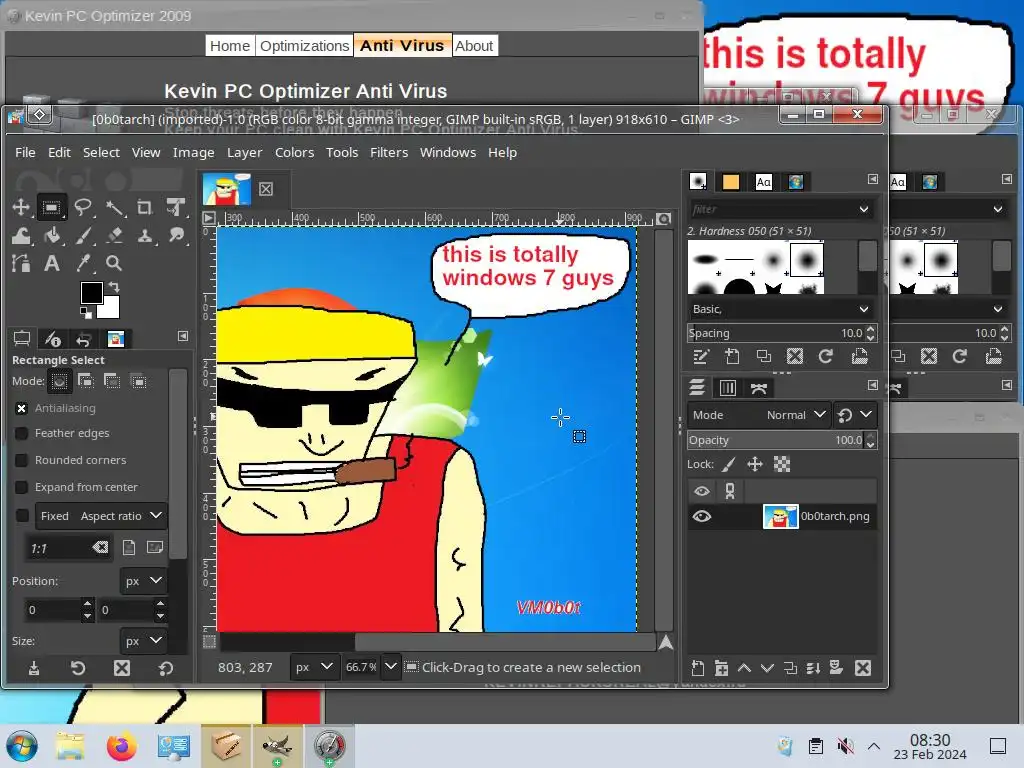Select the Bucket Fill tool

point(52,235)
